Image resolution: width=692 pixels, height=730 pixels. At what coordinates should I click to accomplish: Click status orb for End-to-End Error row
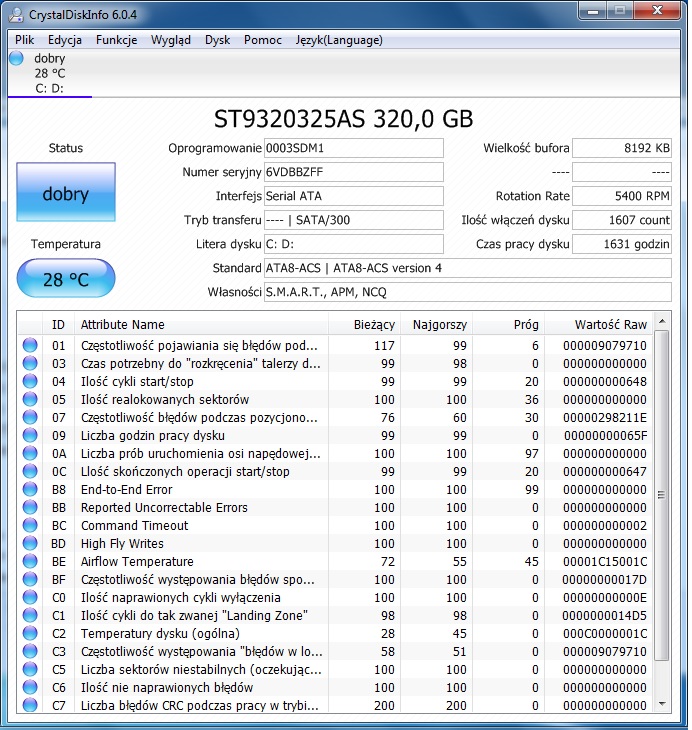click(x=30, y=489)
